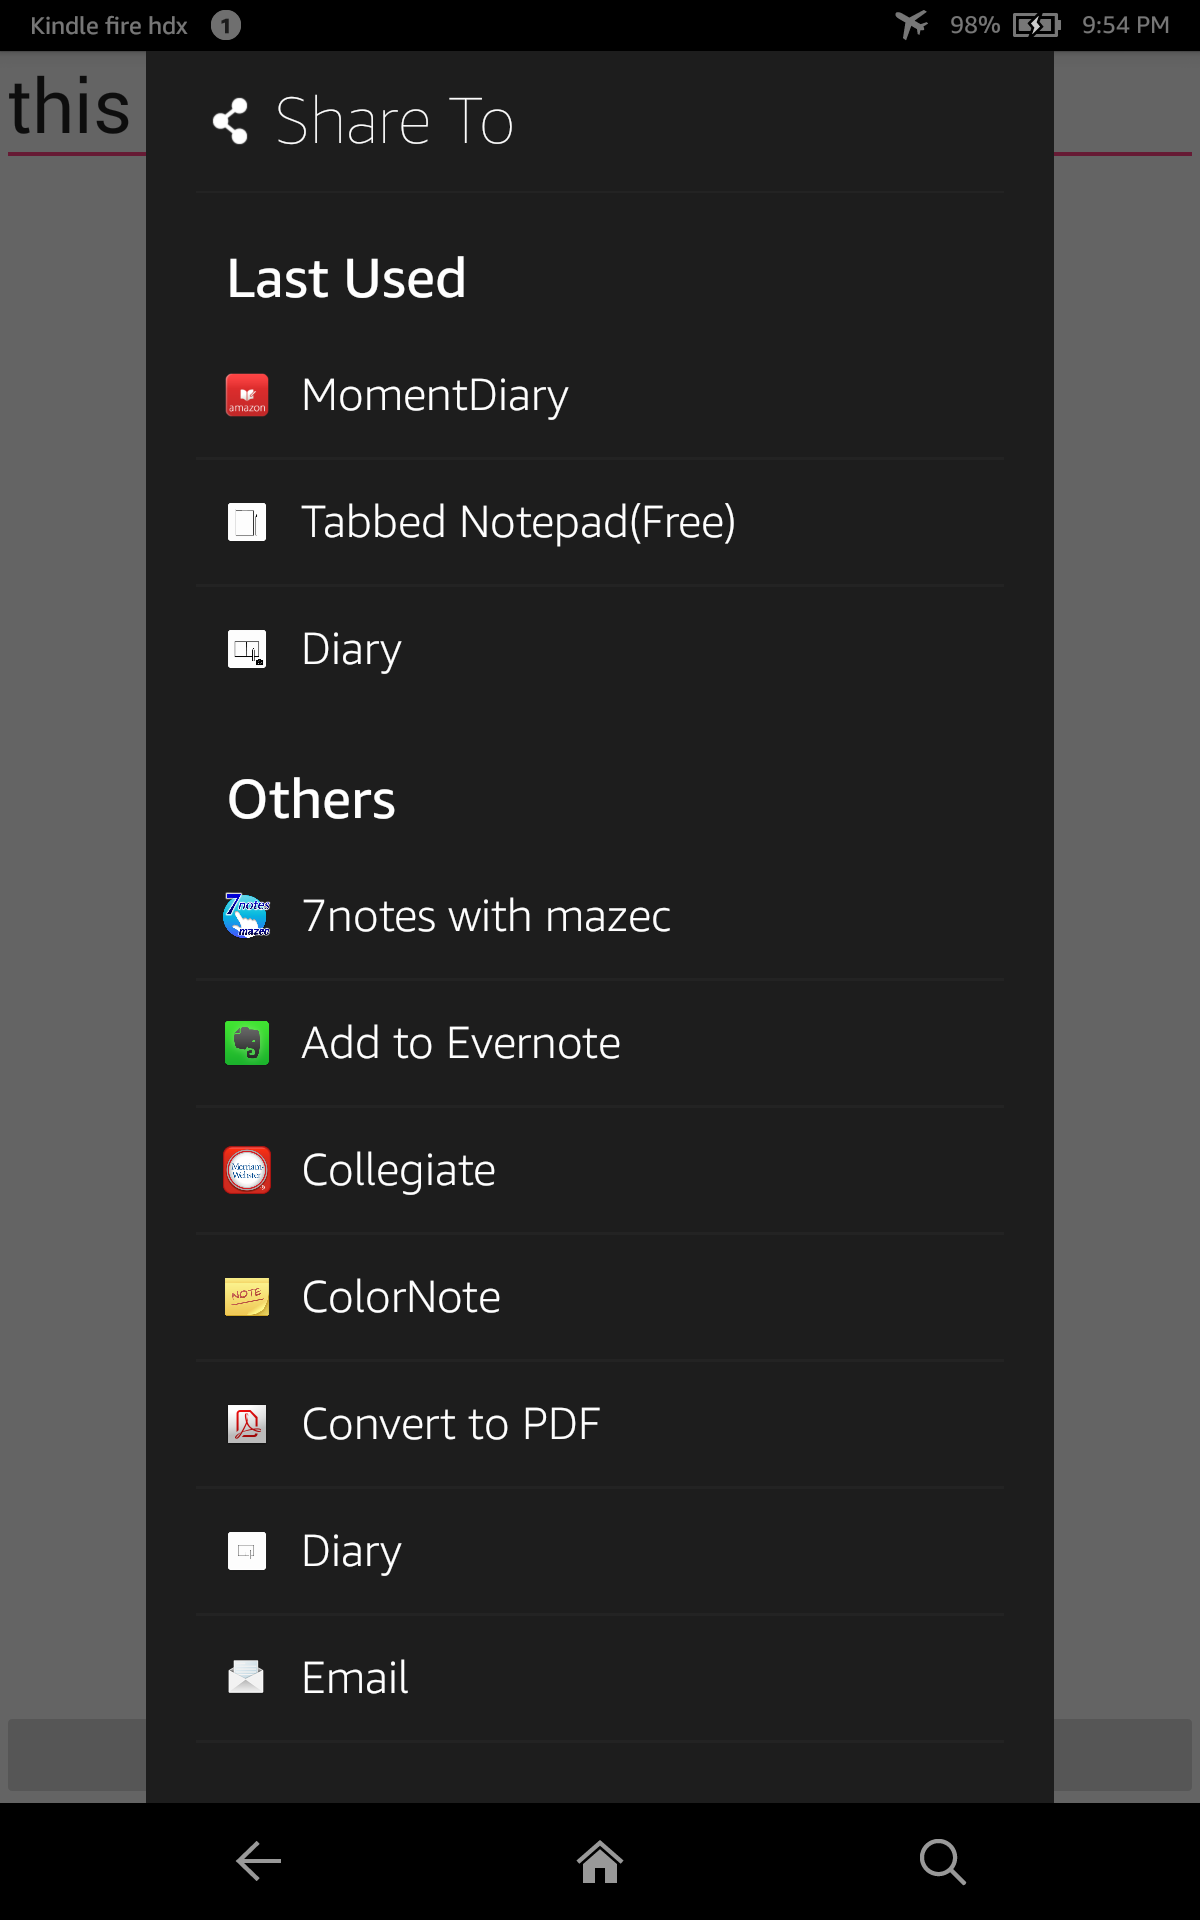Screen dimensions: 1200x1920
Task: Tap the Share To header icon
Action: click(231, 119)
